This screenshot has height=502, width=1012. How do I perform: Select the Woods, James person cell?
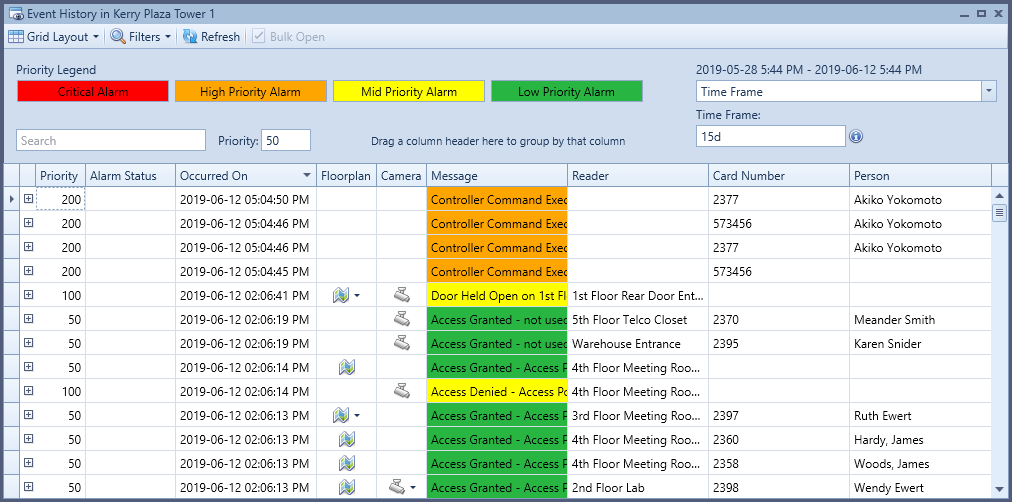[x=920, y=463]
